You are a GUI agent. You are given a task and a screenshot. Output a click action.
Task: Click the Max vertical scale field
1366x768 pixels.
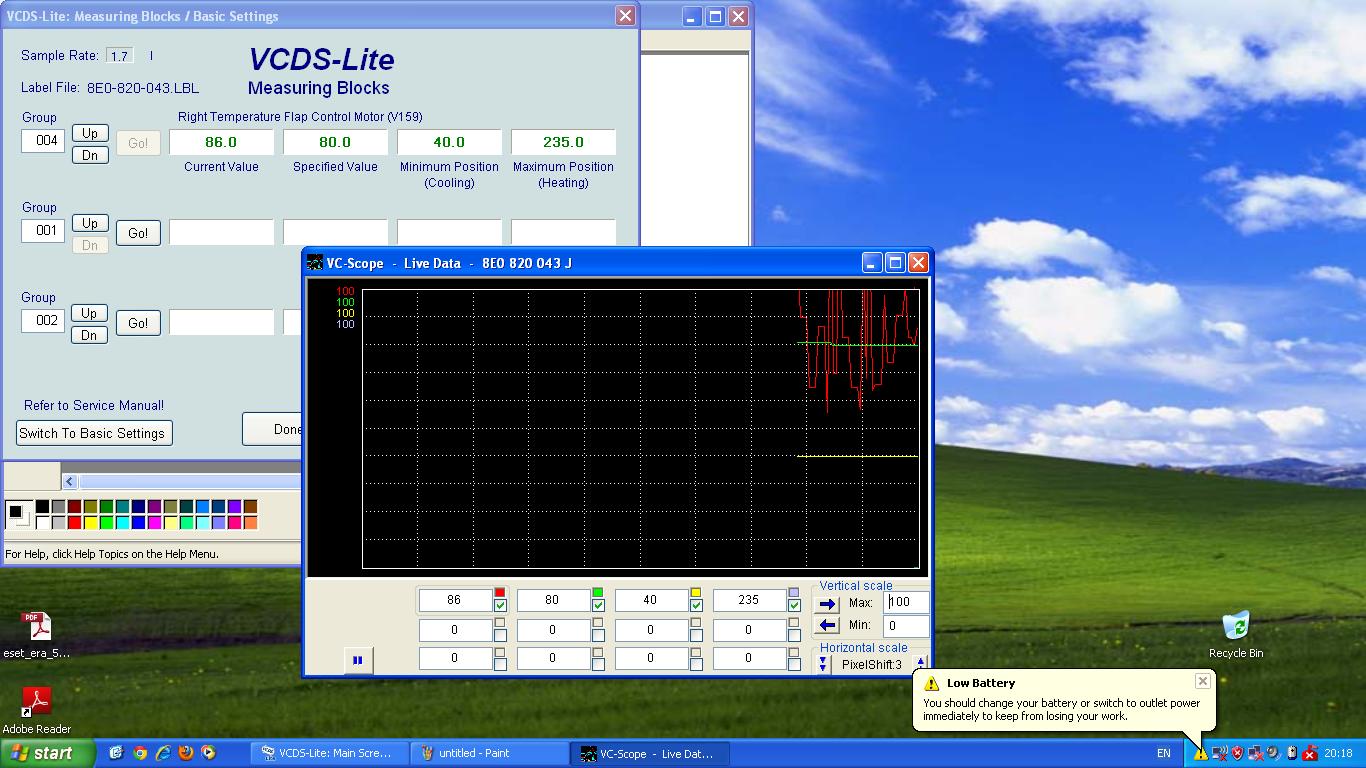(x=906, y=602)
